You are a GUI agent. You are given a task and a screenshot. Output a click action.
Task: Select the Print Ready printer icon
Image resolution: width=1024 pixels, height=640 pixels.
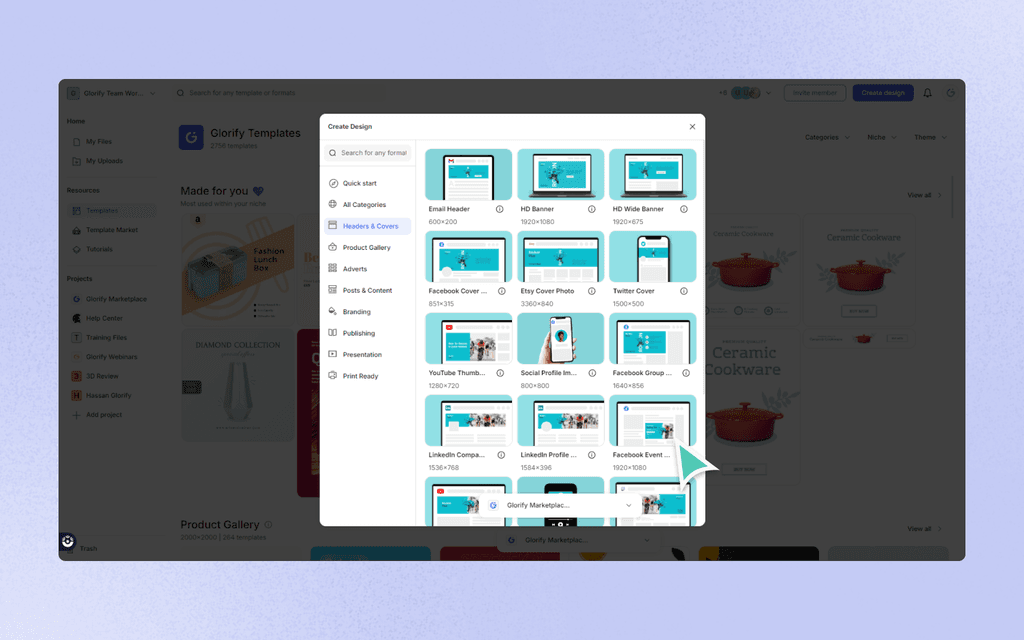click(334, 376)
